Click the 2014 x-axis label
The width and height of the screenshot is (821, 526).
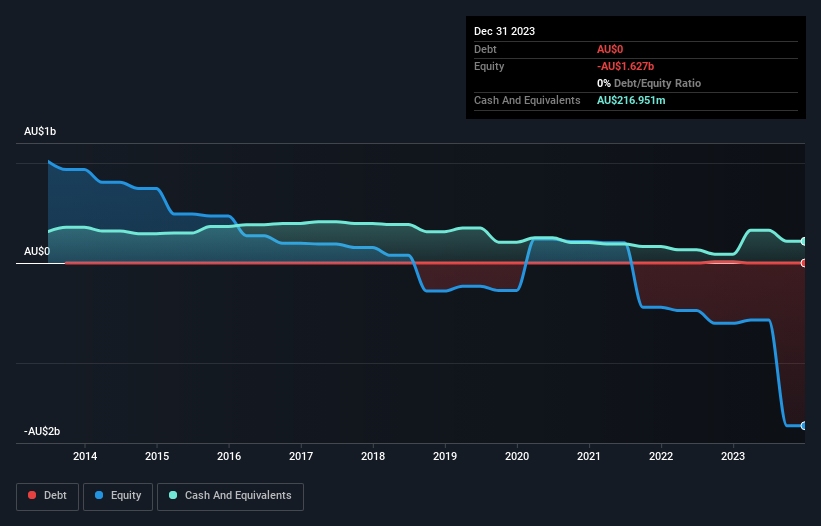pyautogui.click(x=85, y=456)
